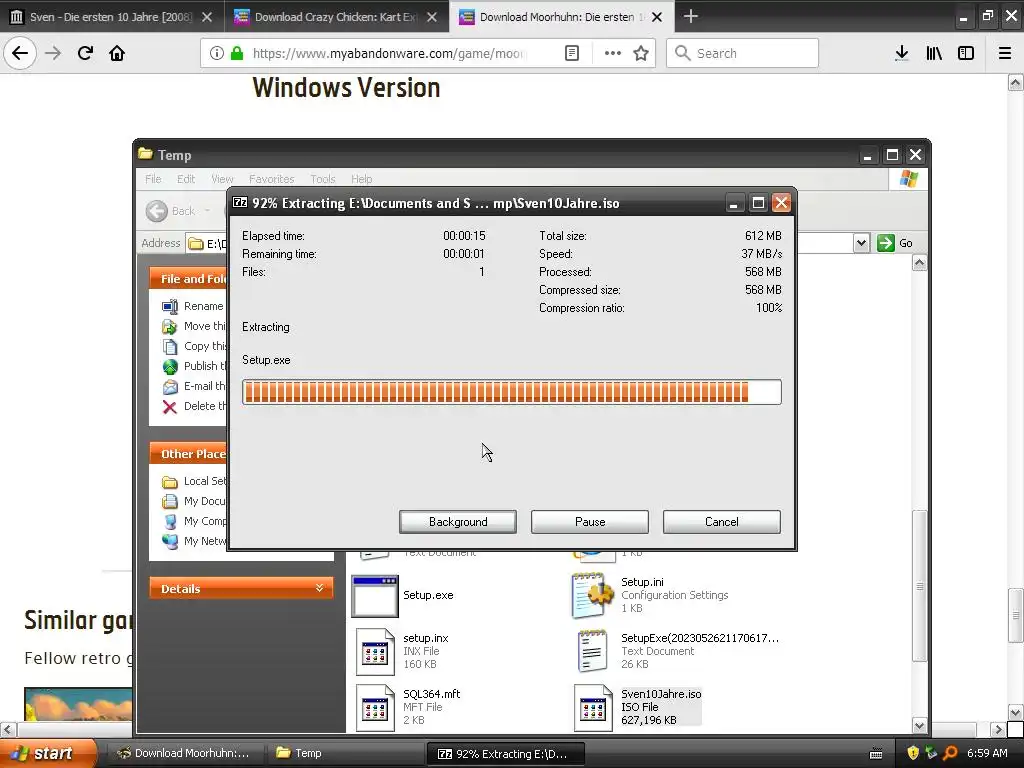Open Help menu in Temp window
Image resolution: width=1024 pixels, height=768 pixels.
click(361, 179)
